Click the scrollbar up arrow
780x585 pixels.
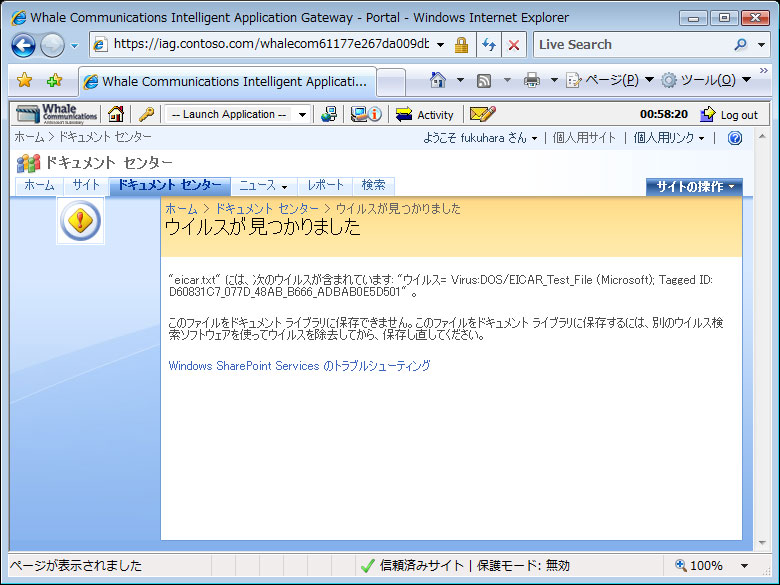point(762,136)
